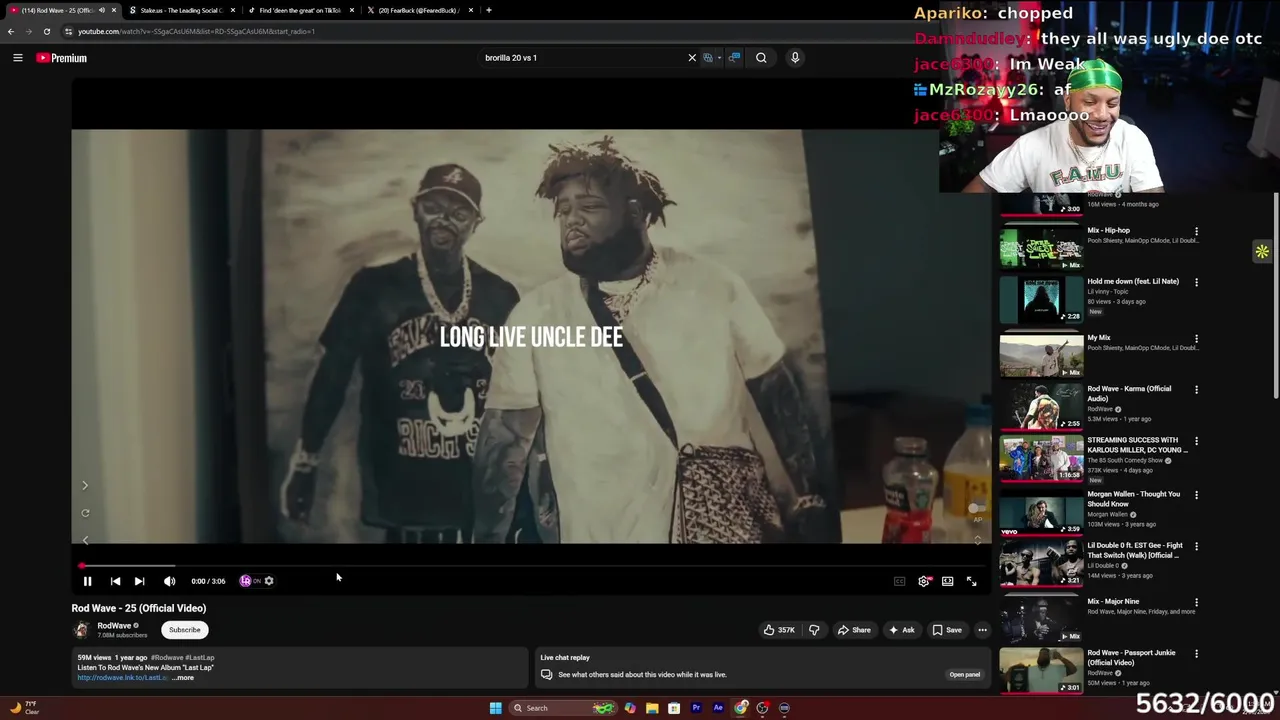Click the video progress bar
The width and height of the screenshot is (1280, 720).
(531, 566)
